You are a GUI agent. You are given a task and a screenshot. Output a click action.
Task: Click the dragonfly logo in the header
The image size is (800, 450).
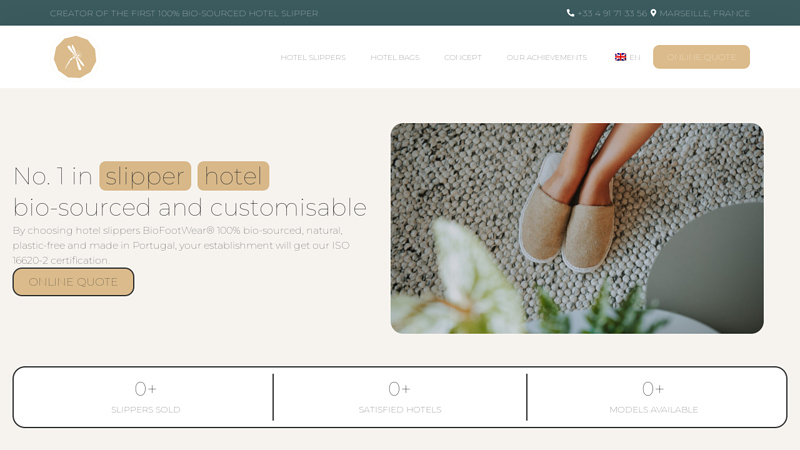[x=75, y=57]
